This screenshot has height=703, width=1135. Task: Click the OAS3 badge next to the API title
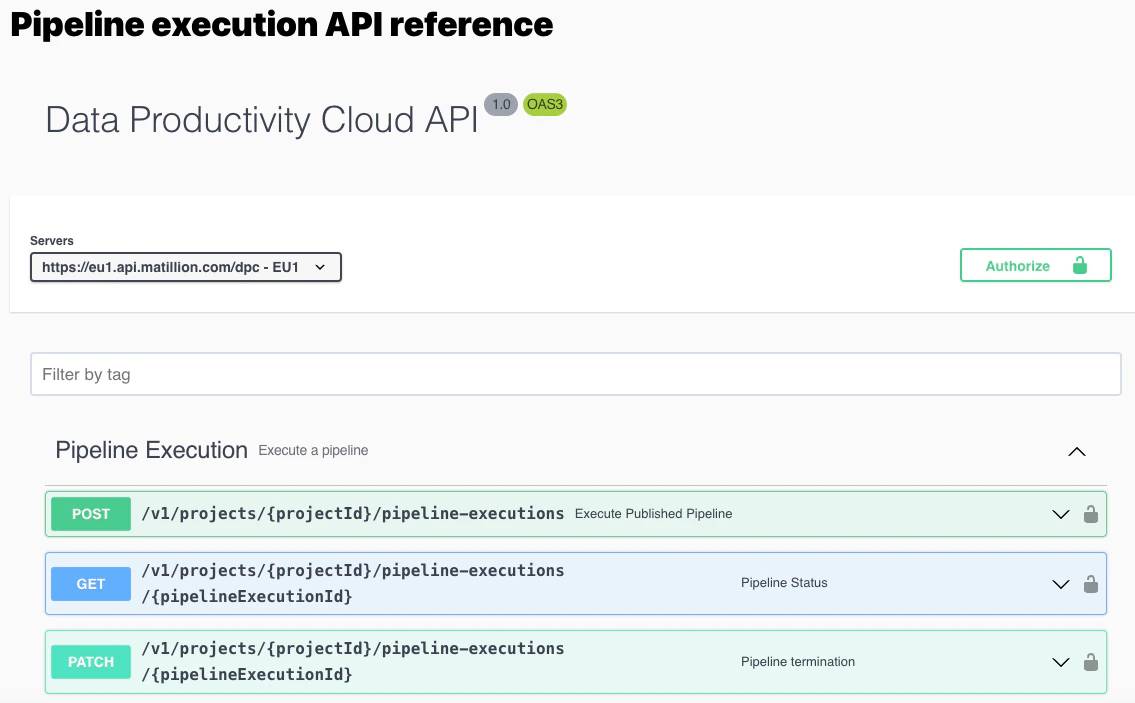(x=545, y=104)
